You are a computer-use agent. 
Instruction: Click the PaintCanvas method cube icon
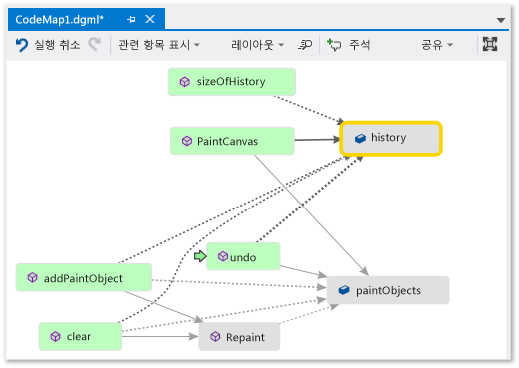coord(187,141)
